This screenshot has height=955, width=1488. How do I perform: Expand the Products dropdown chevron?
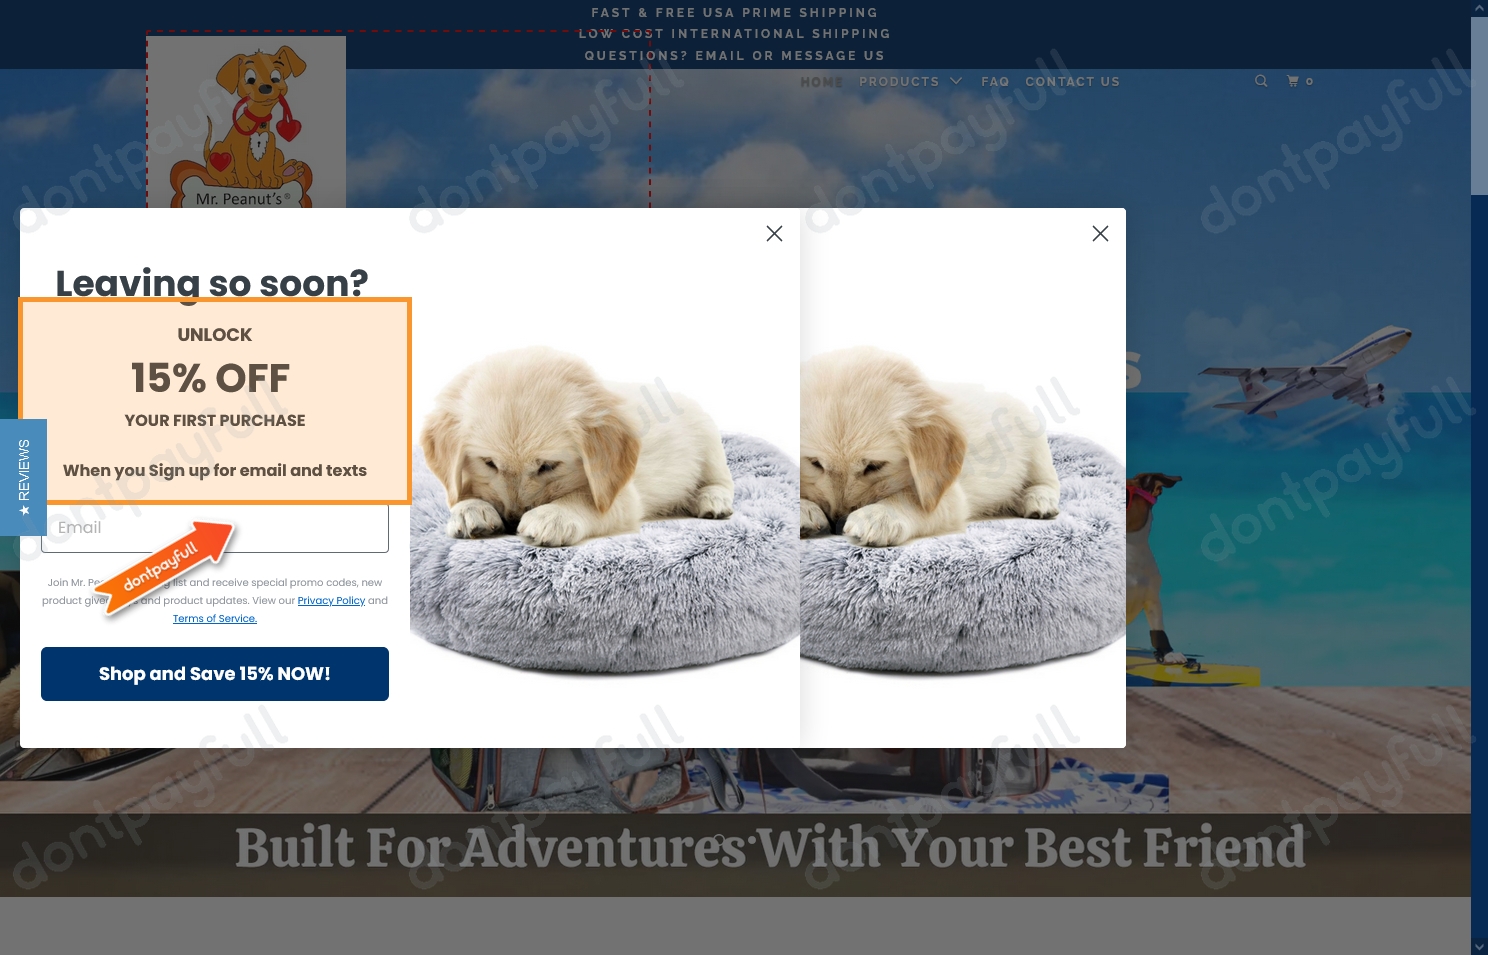click(956, 81)
